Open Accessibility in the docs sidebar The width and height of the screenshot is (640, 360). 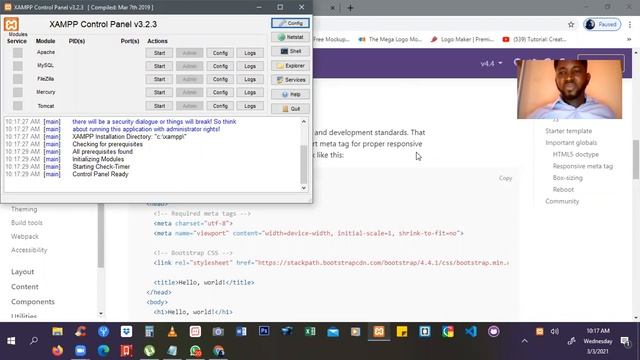click(x=29, y=250)
